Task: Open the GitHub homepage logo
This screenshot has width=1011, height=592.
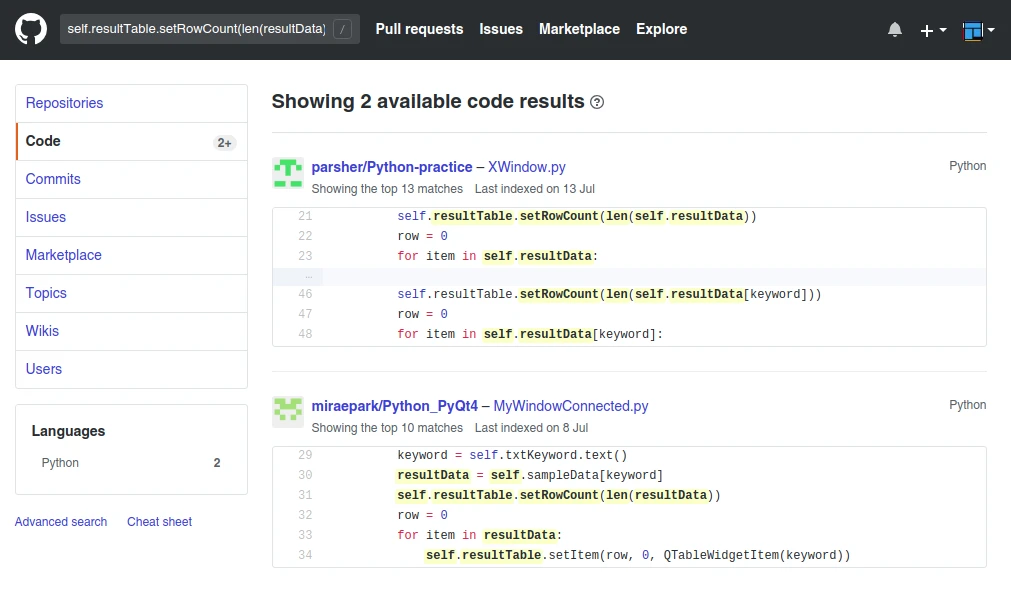Action: (x=31, y=29)
